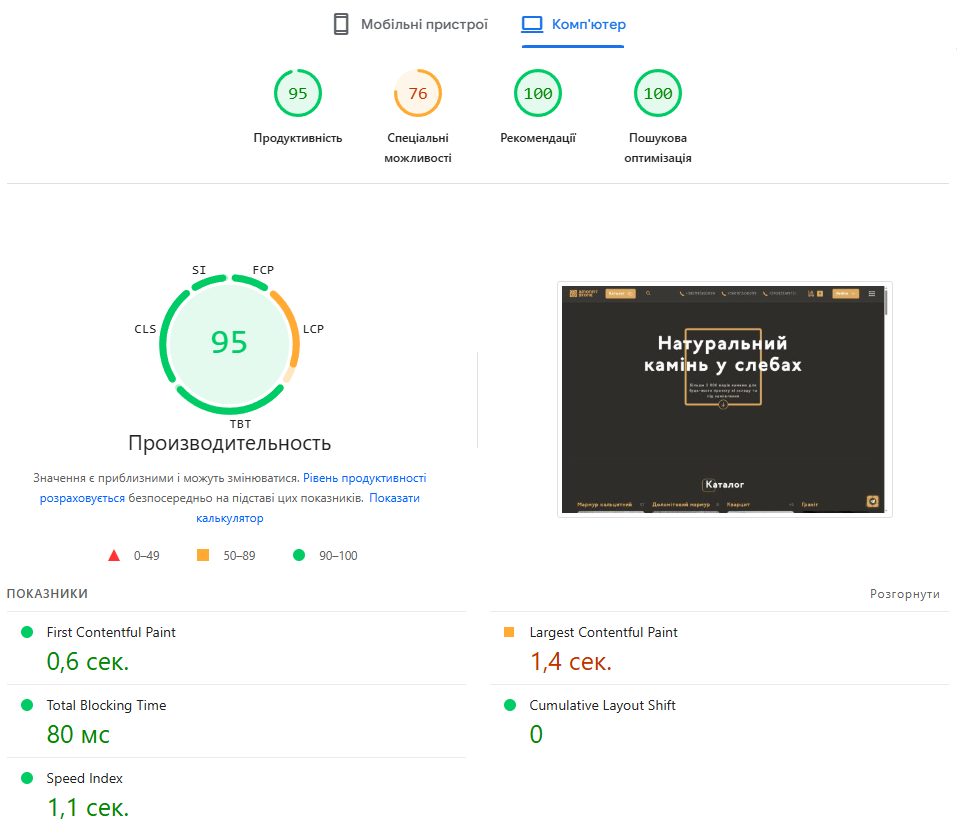Open the Рекомендації score gauge 100
The height and width of the screenshot is (825, 957).
click(538, 93)
